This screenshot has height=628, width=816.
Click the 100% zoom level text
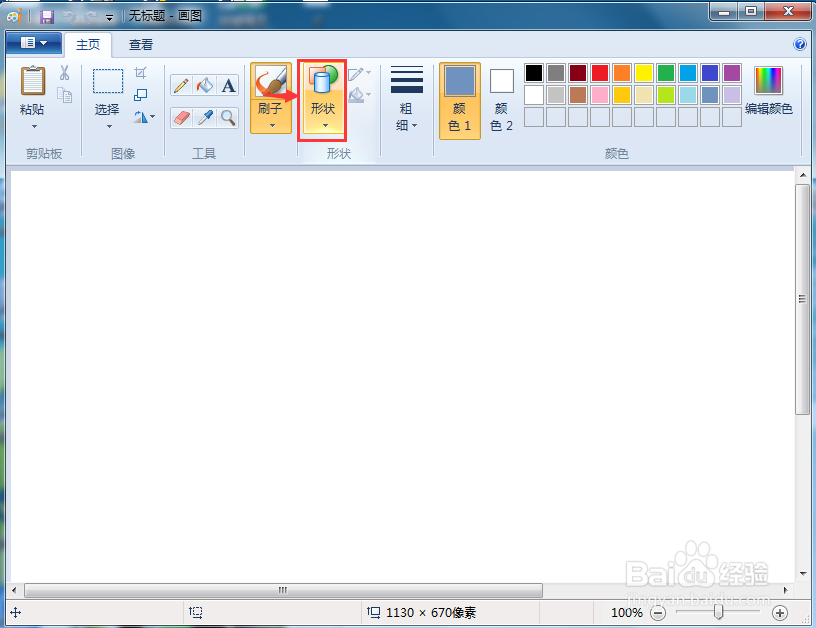tap(627, 613)
